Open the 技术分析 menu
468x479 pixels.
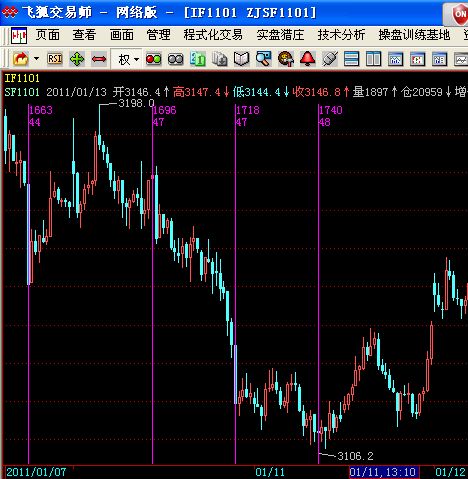click(341, 35)
